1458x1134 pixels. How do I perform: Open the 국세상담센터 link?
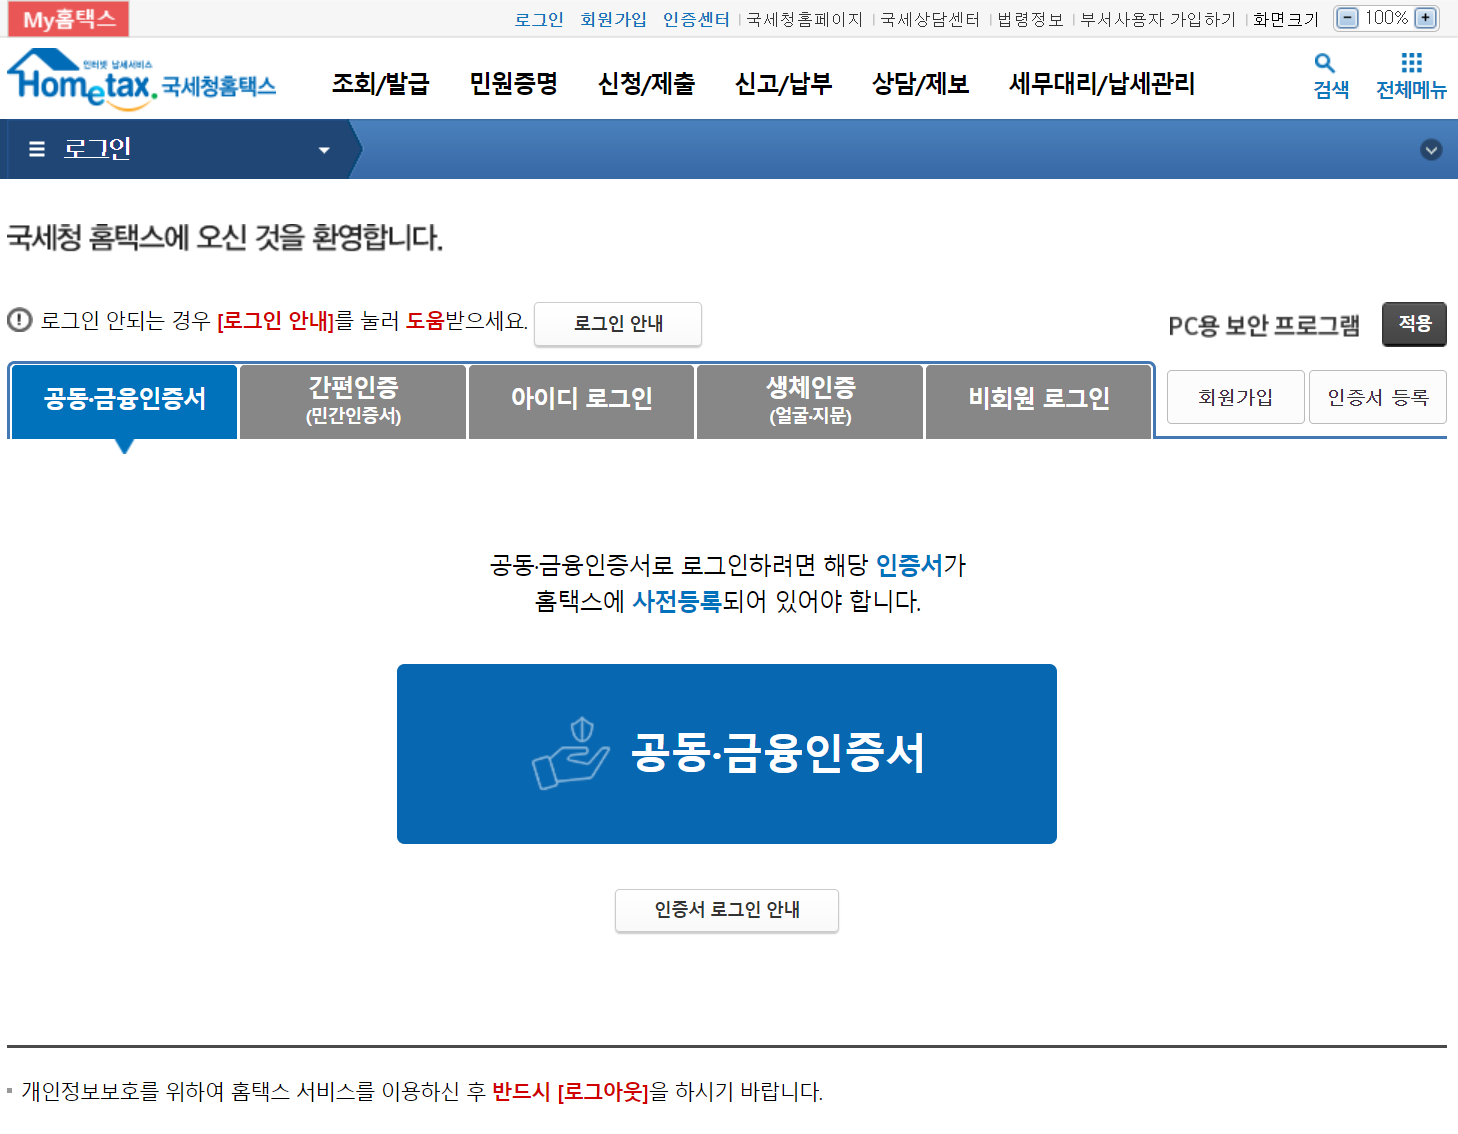tap(930, 19)
